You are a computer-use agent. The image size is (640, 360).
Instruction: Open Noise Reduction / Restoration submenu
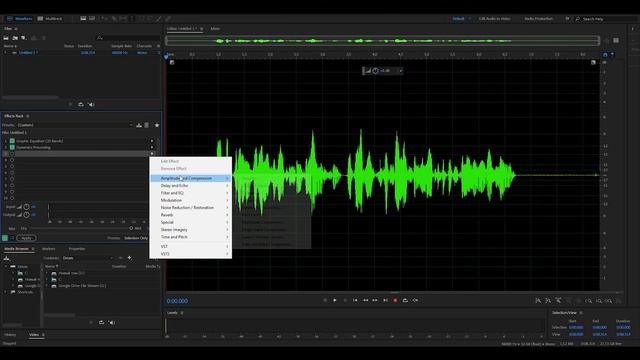(x=191, y=208)
